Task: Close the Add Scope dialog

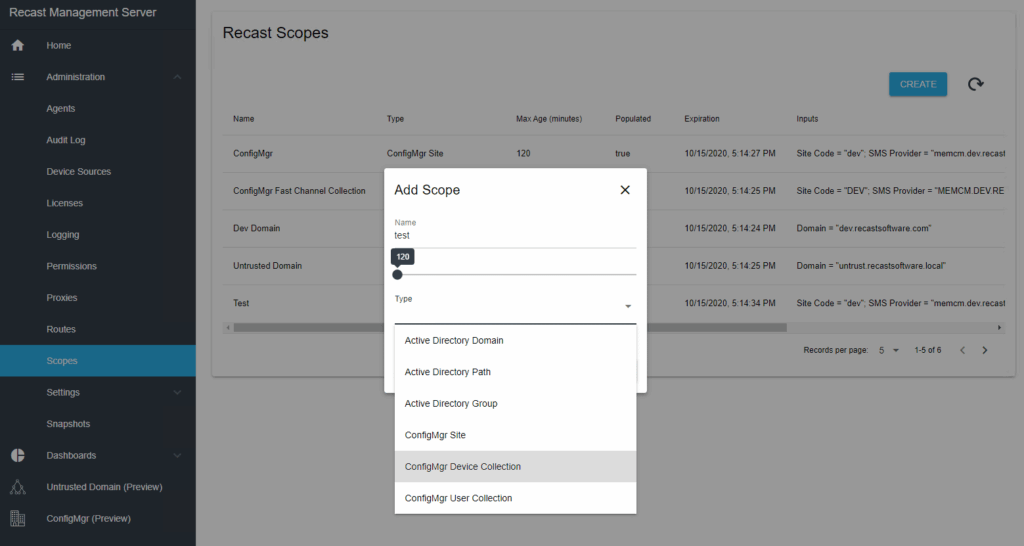Action: pyautogui.click(x=625, y=190)
